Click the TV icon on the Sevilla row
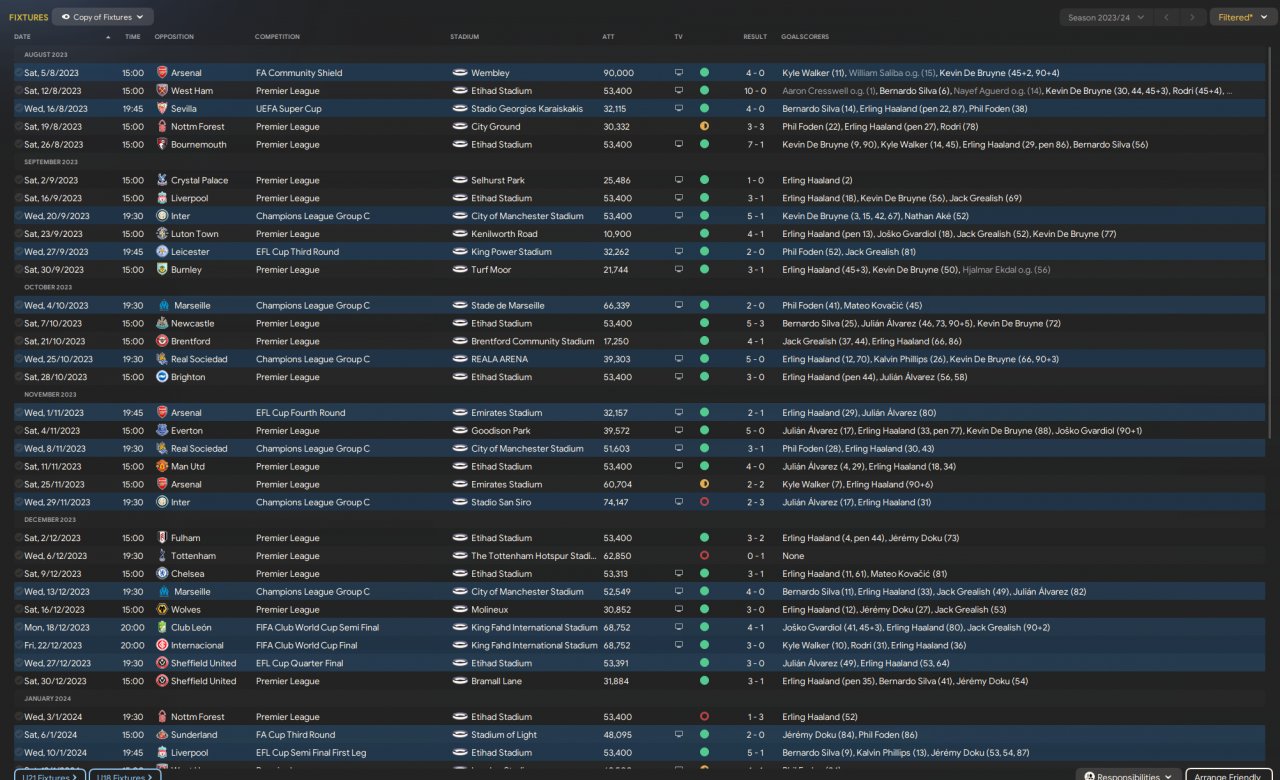The width and height of the screenshot is (1280, 780). tap(679, 109)
